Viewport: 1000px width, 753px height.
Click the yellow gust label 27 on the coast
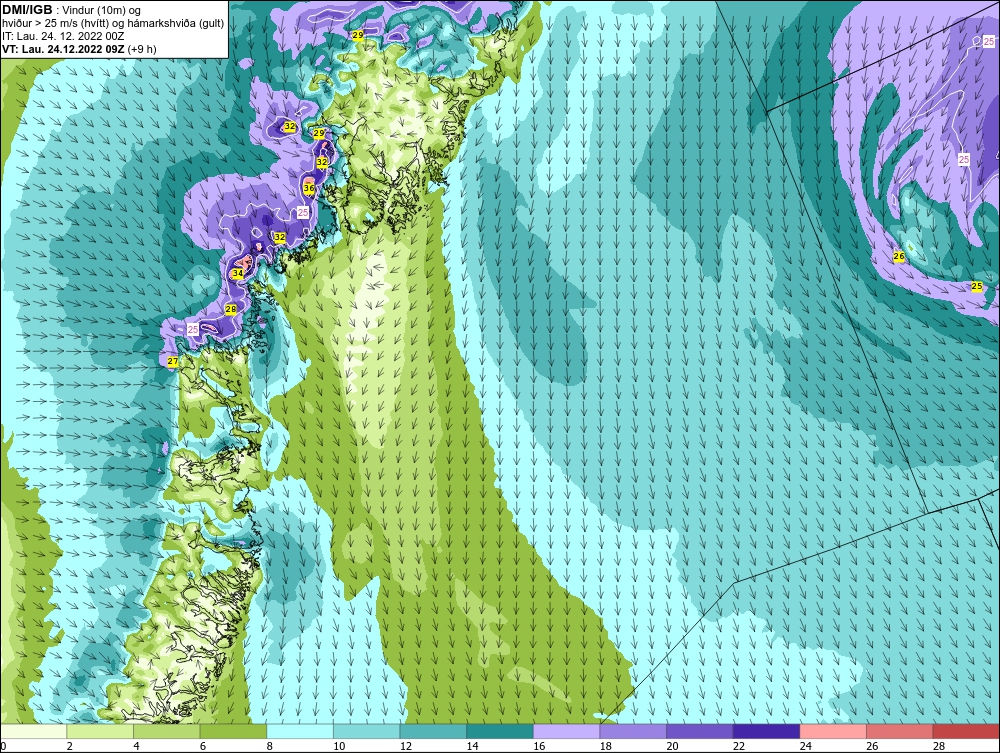pyautogui.click(x=173, y=362)
